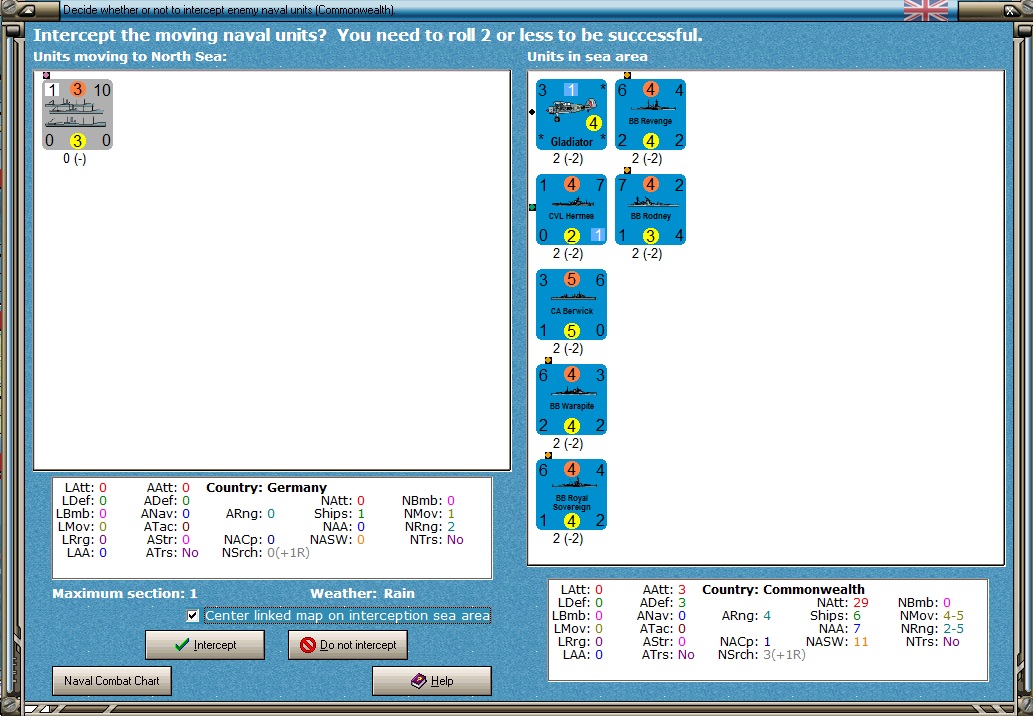Select the BB Rodney battleship counter
Screen dimensions: 1033x716
pyautogui.click(x=650, y=209)
